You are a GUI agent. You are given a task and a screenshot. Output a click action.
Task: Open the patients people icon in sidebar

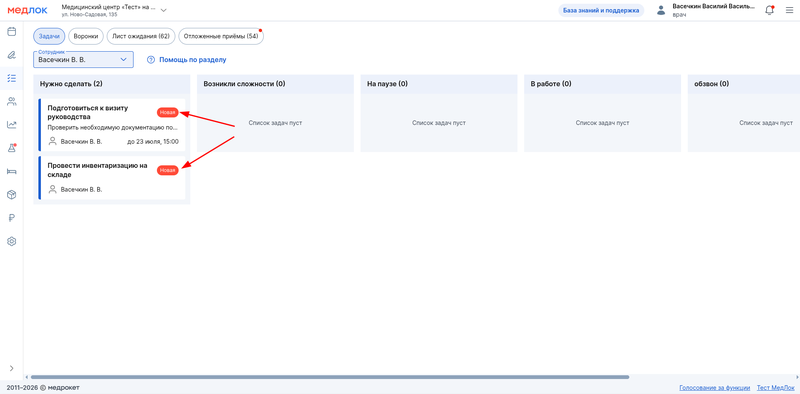pos(11,102)
